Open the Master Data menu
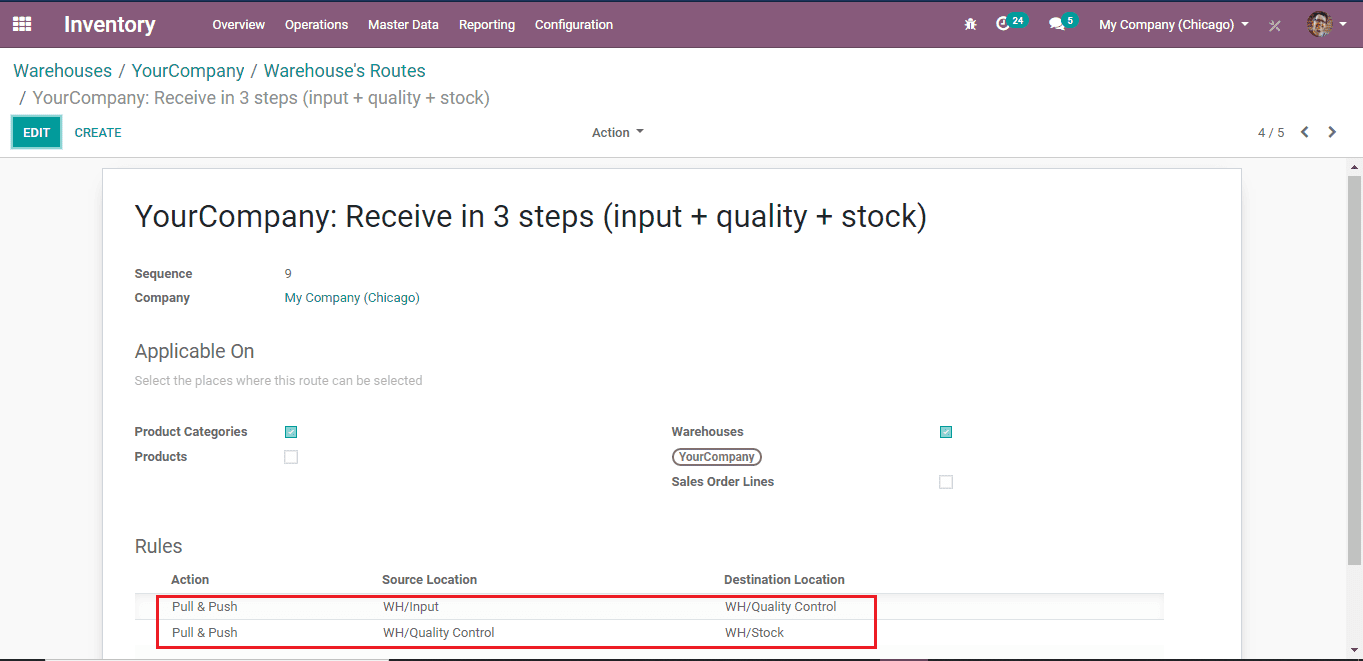 pyautogui.click(x=403, y=24)
